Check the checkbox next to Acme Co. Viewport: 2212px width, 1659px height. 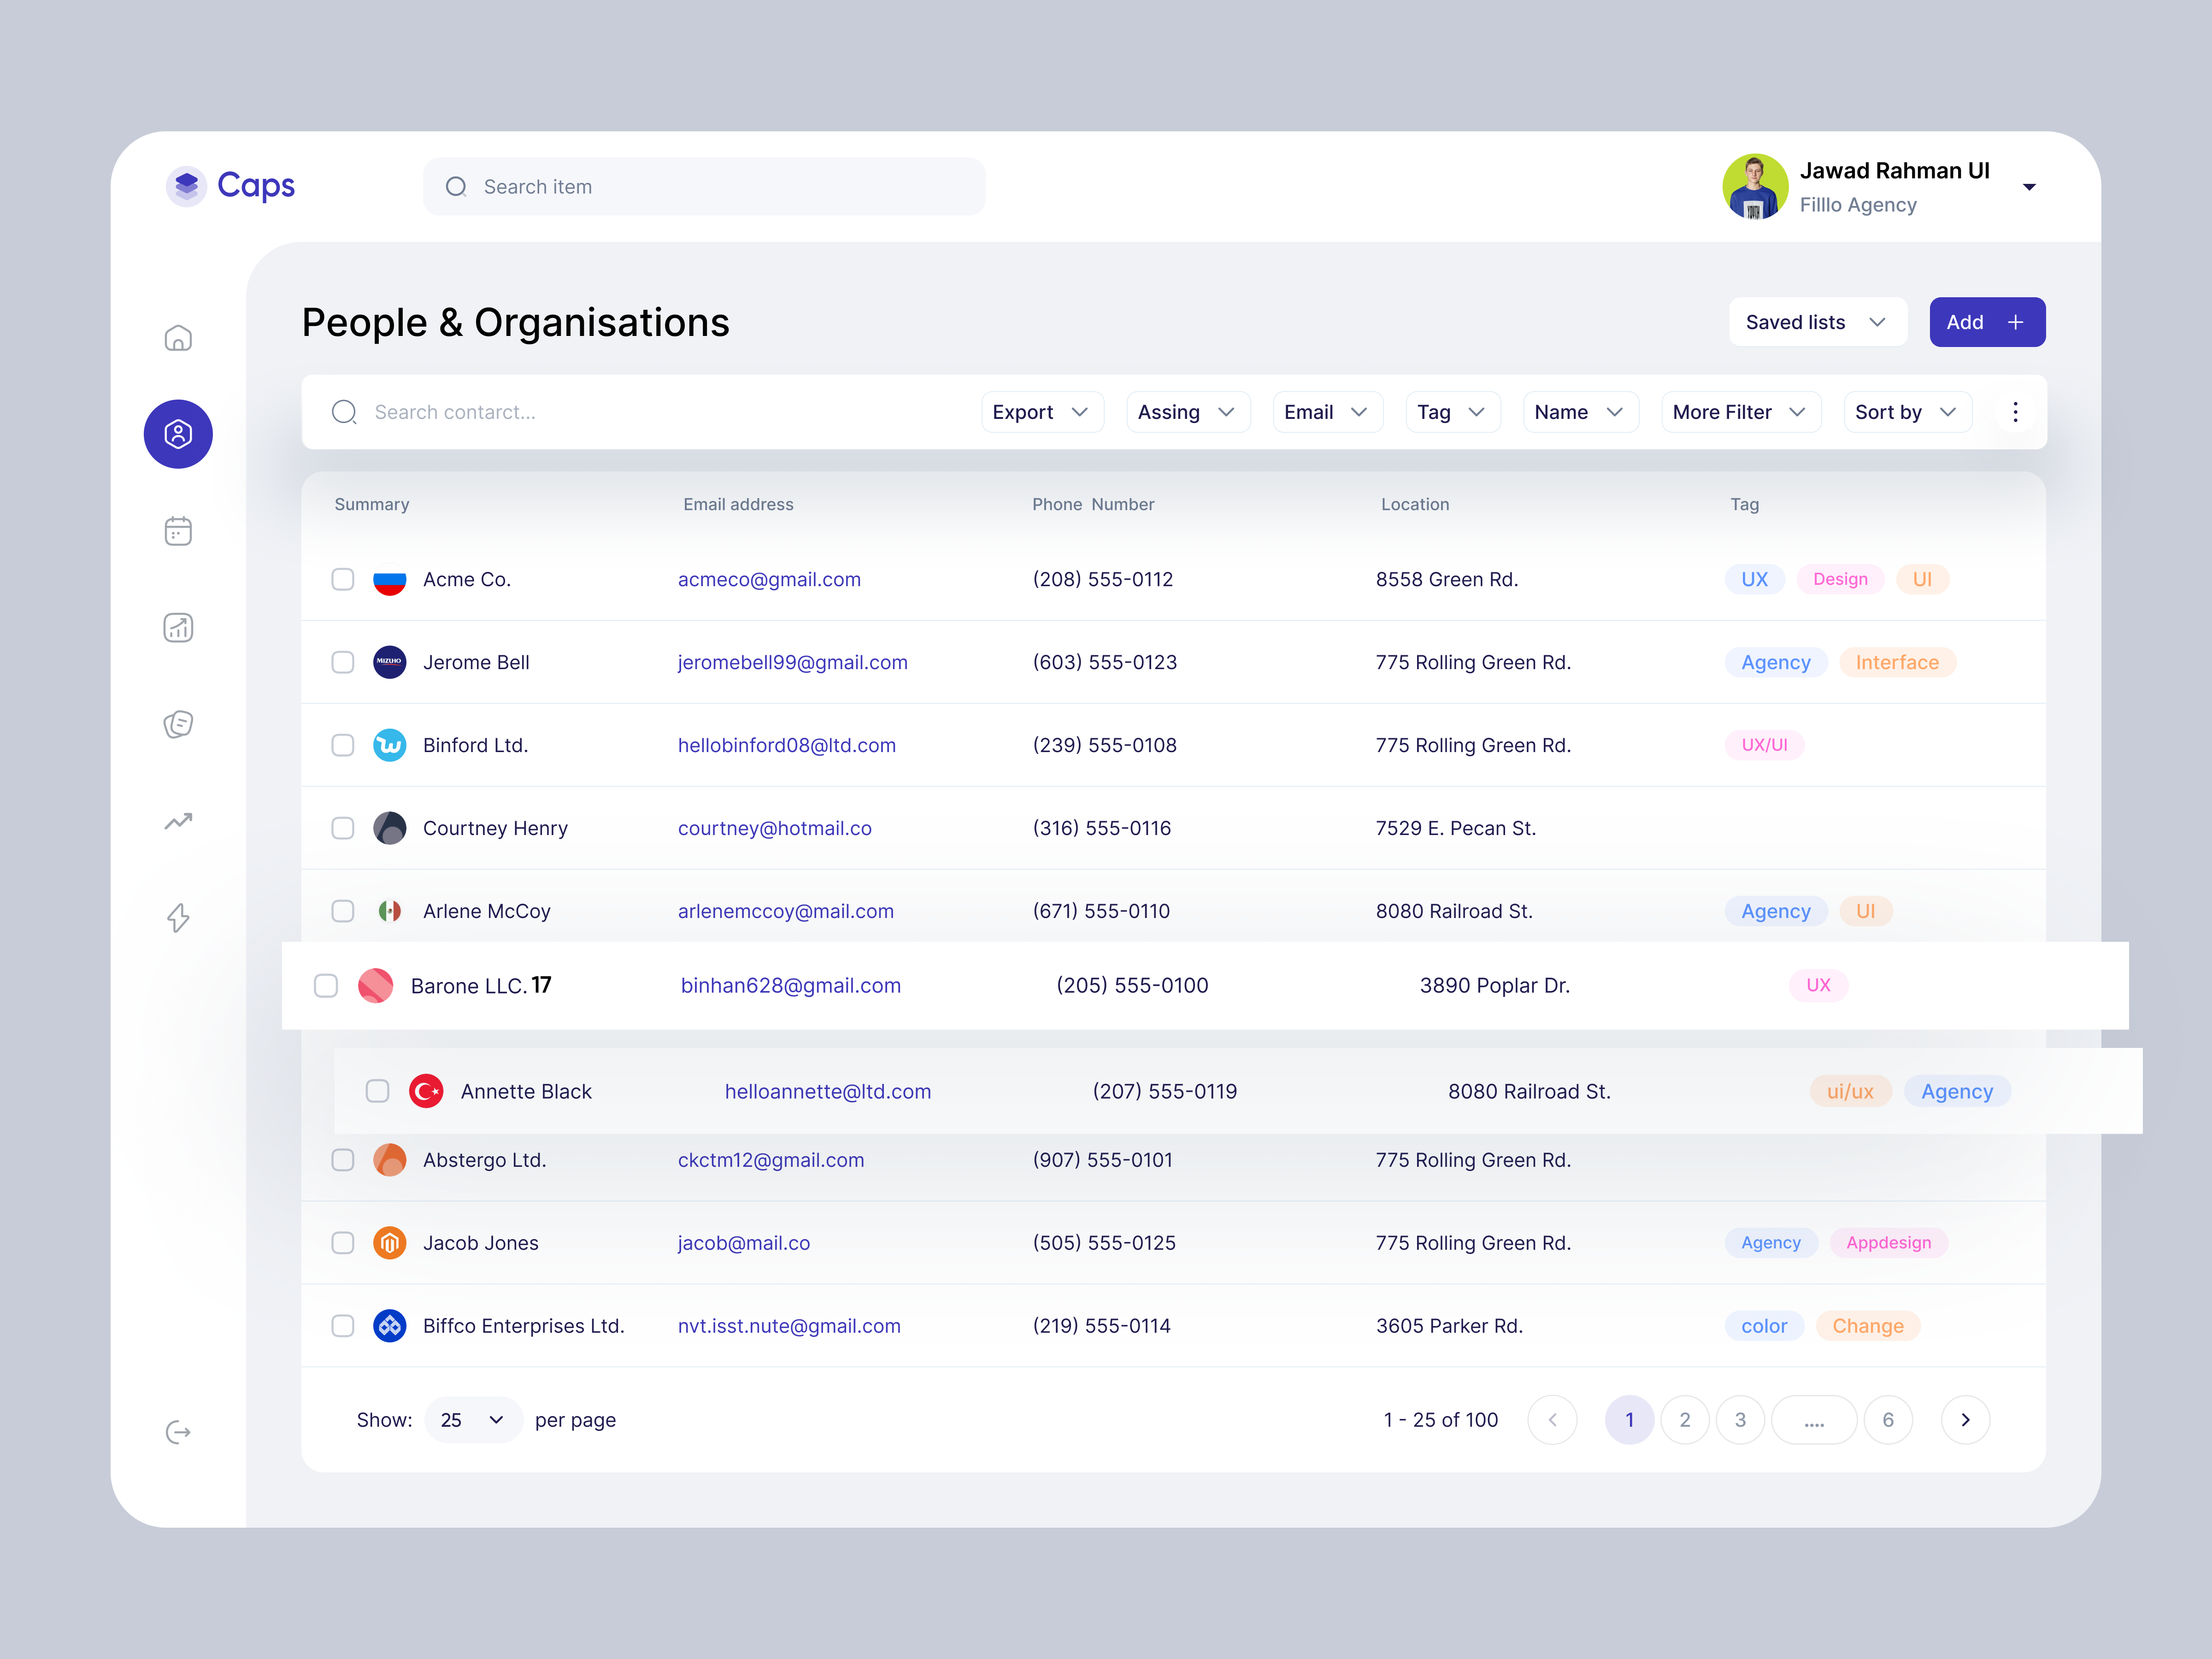(342, 579)
